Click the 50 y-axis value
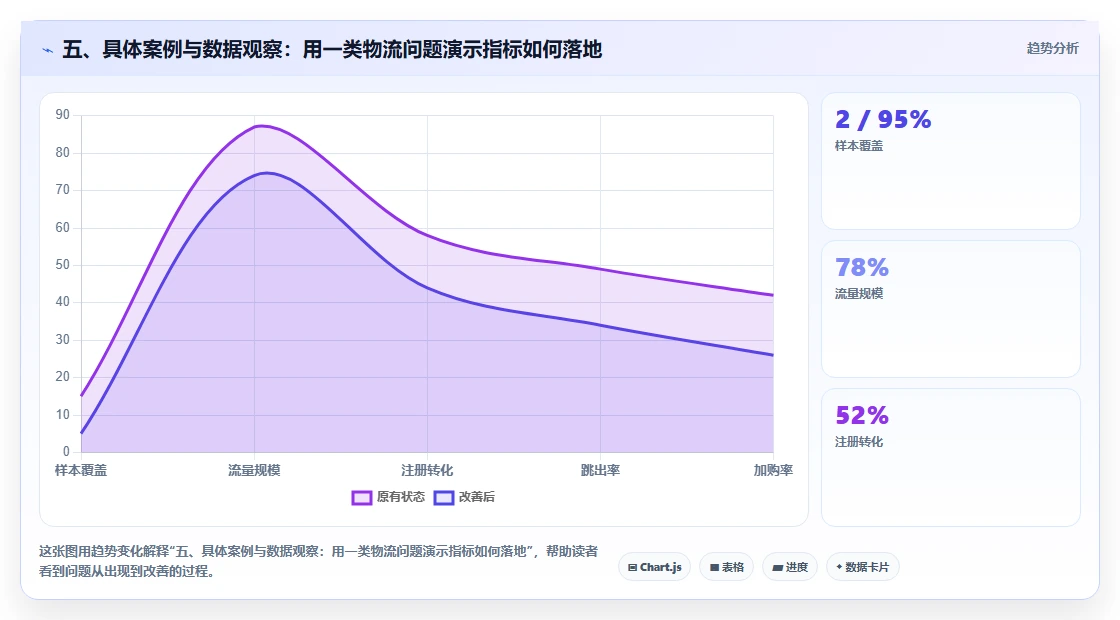 [x=63, y=265]
